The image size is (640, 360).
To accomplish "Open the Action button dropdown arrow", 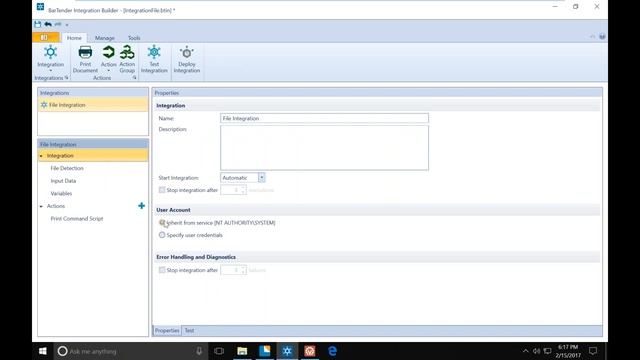I will 109,71.
